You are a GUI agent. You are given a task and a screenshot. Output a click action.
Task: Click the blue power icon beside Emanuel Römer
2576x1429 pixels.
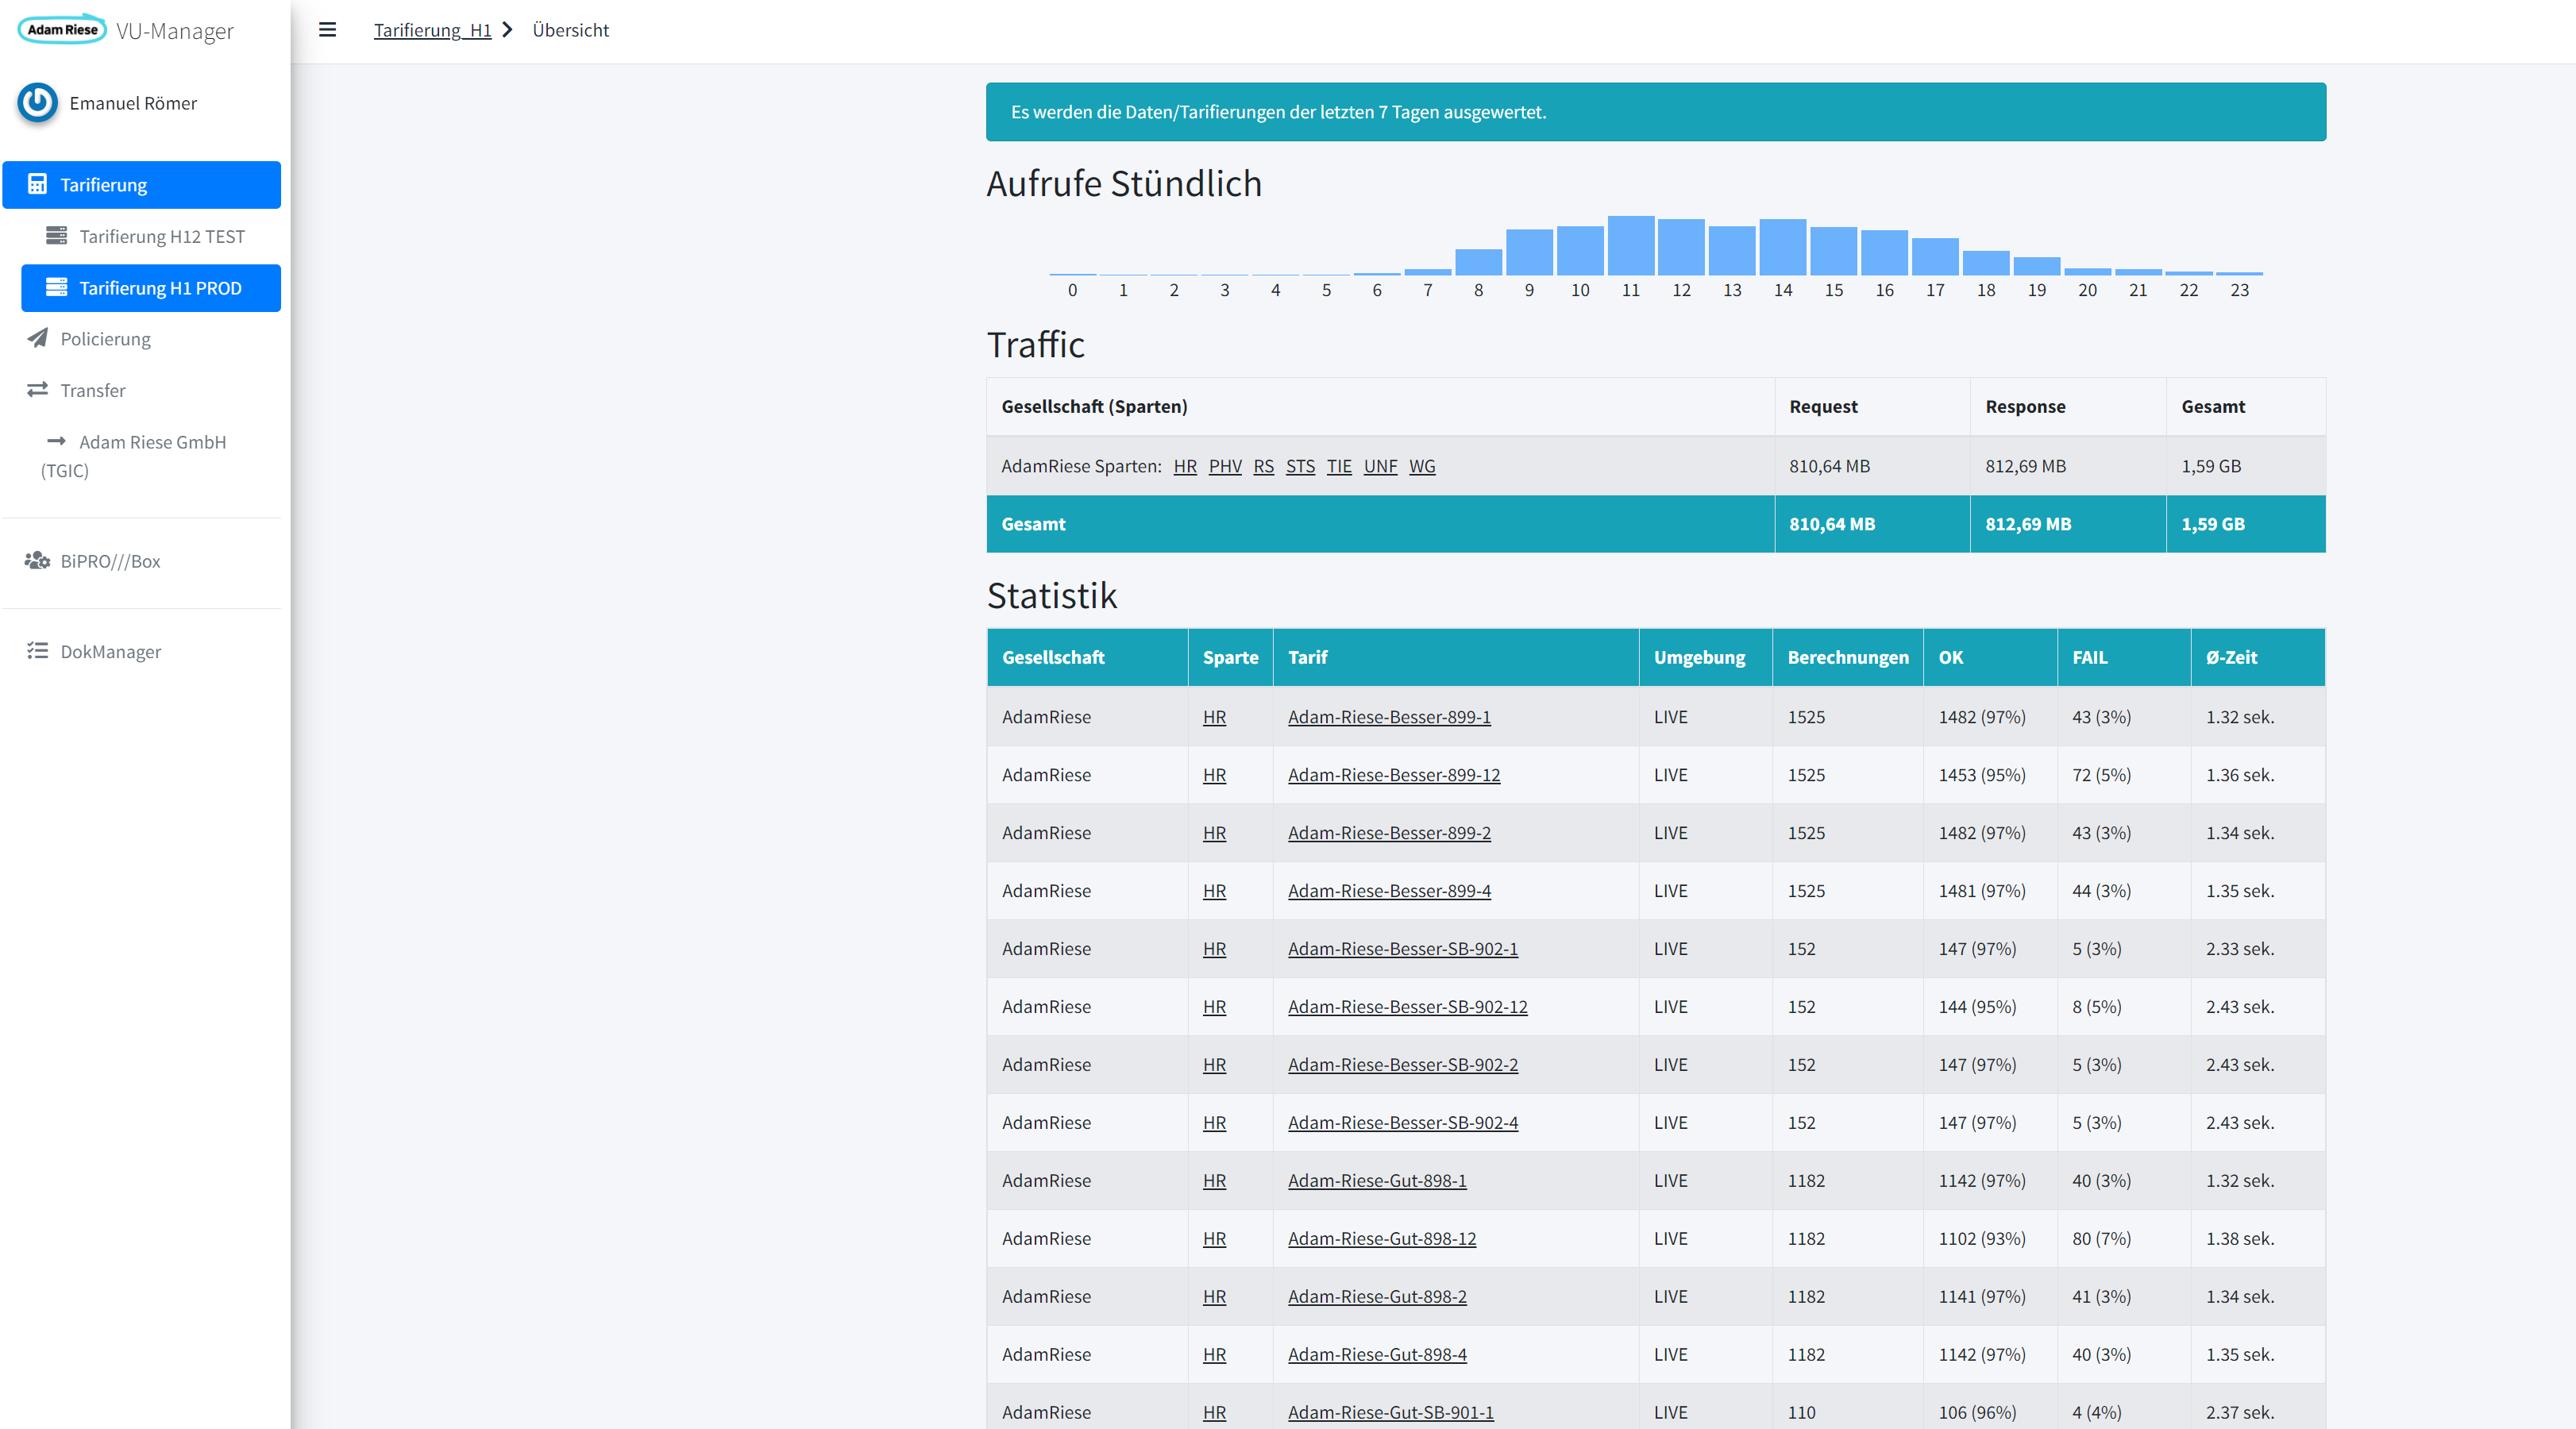(x=38, y=102)
